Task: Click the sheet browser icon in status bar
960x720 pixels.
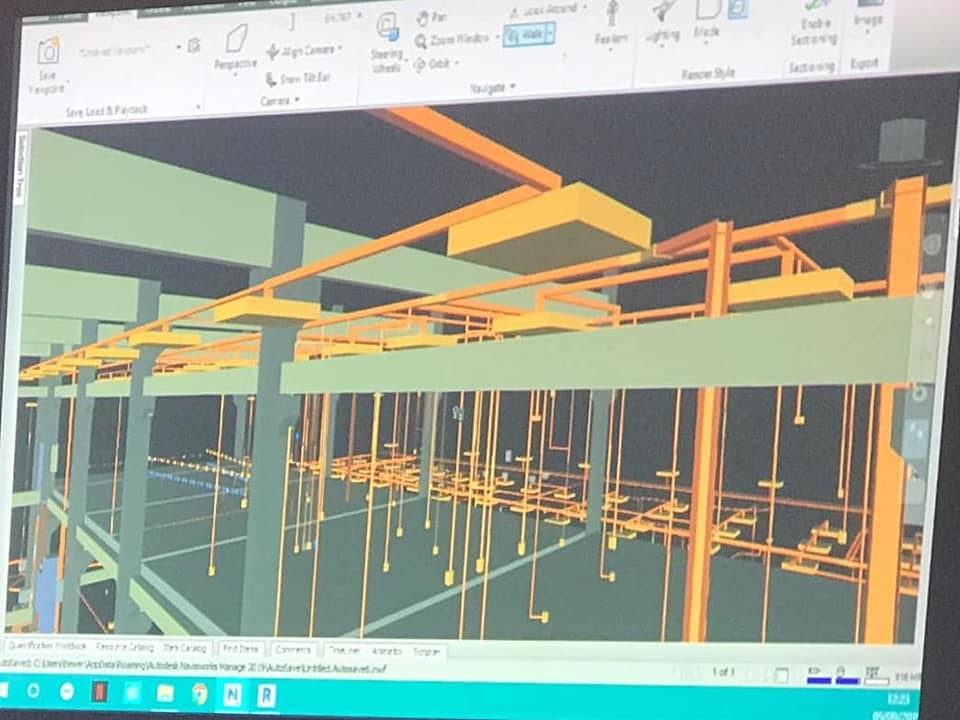Action: [x=782, y=675]
